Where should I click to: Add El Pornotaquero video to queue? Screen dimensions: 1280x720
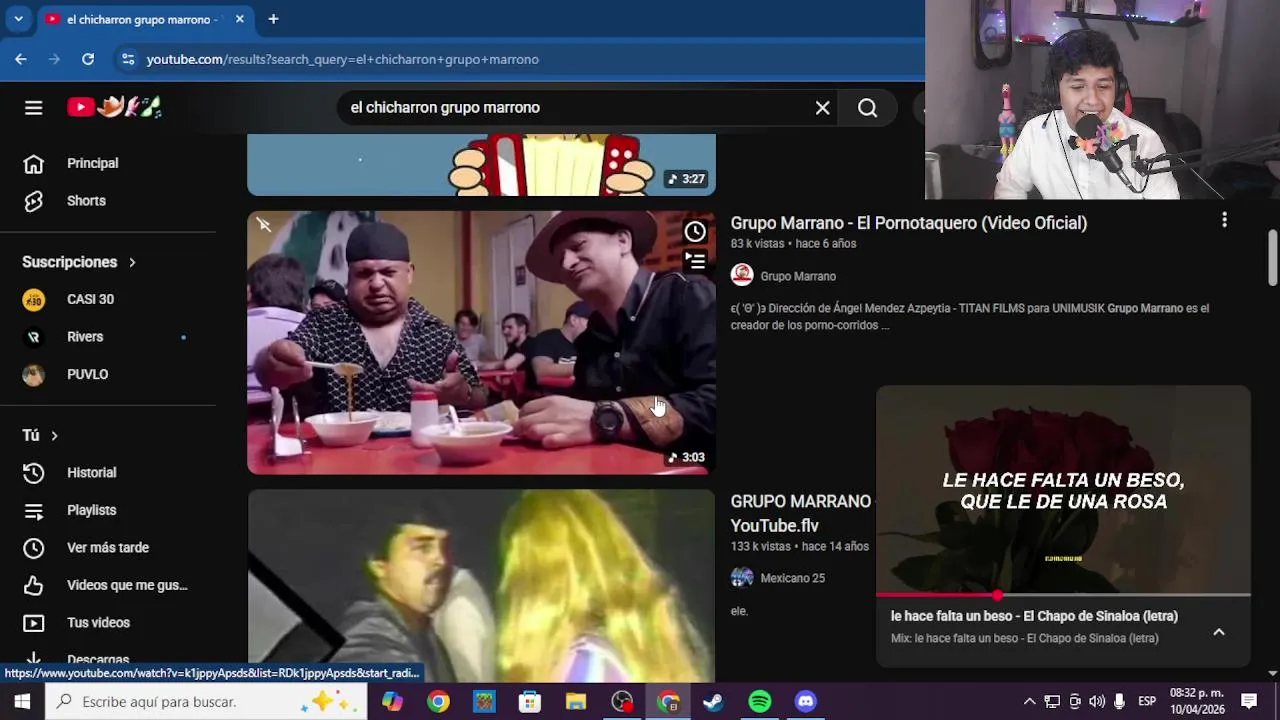[x=695, y=261]
